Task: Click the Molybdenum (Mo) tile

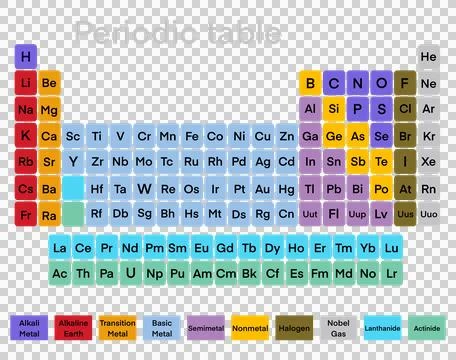Action: coord(144,162)
